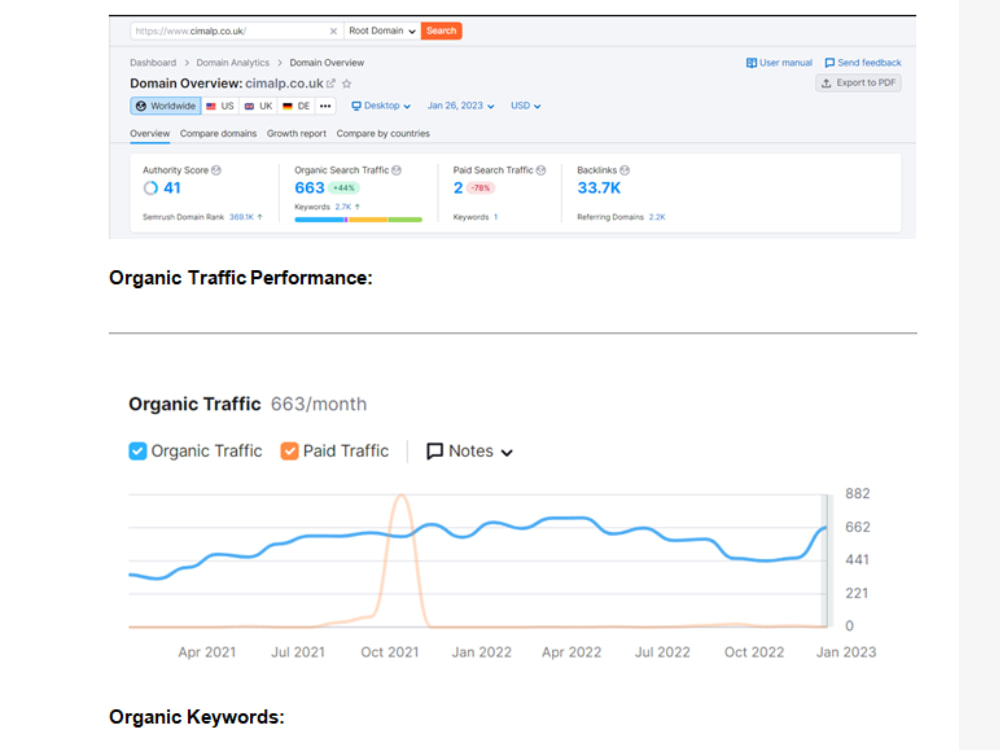The width and height of the screenshot is (1000, 750).
Task: Clear the domain URL with the X icon
Action: coord(333,31)
